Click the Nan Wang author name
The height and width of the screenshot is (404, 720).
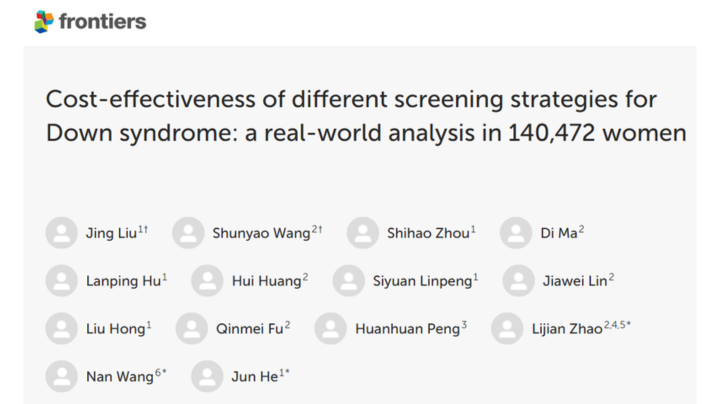tap(120, 377)
